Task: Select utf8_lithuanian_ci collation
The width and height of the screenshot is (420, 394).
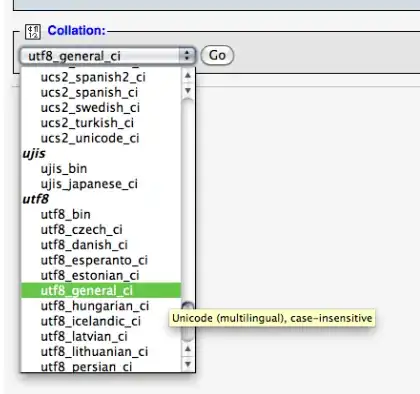Action: [101, 352]
